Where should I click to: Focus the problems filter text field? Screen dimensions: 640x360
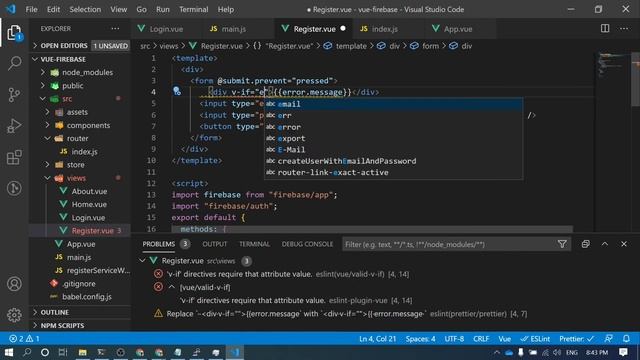(449, 244)
